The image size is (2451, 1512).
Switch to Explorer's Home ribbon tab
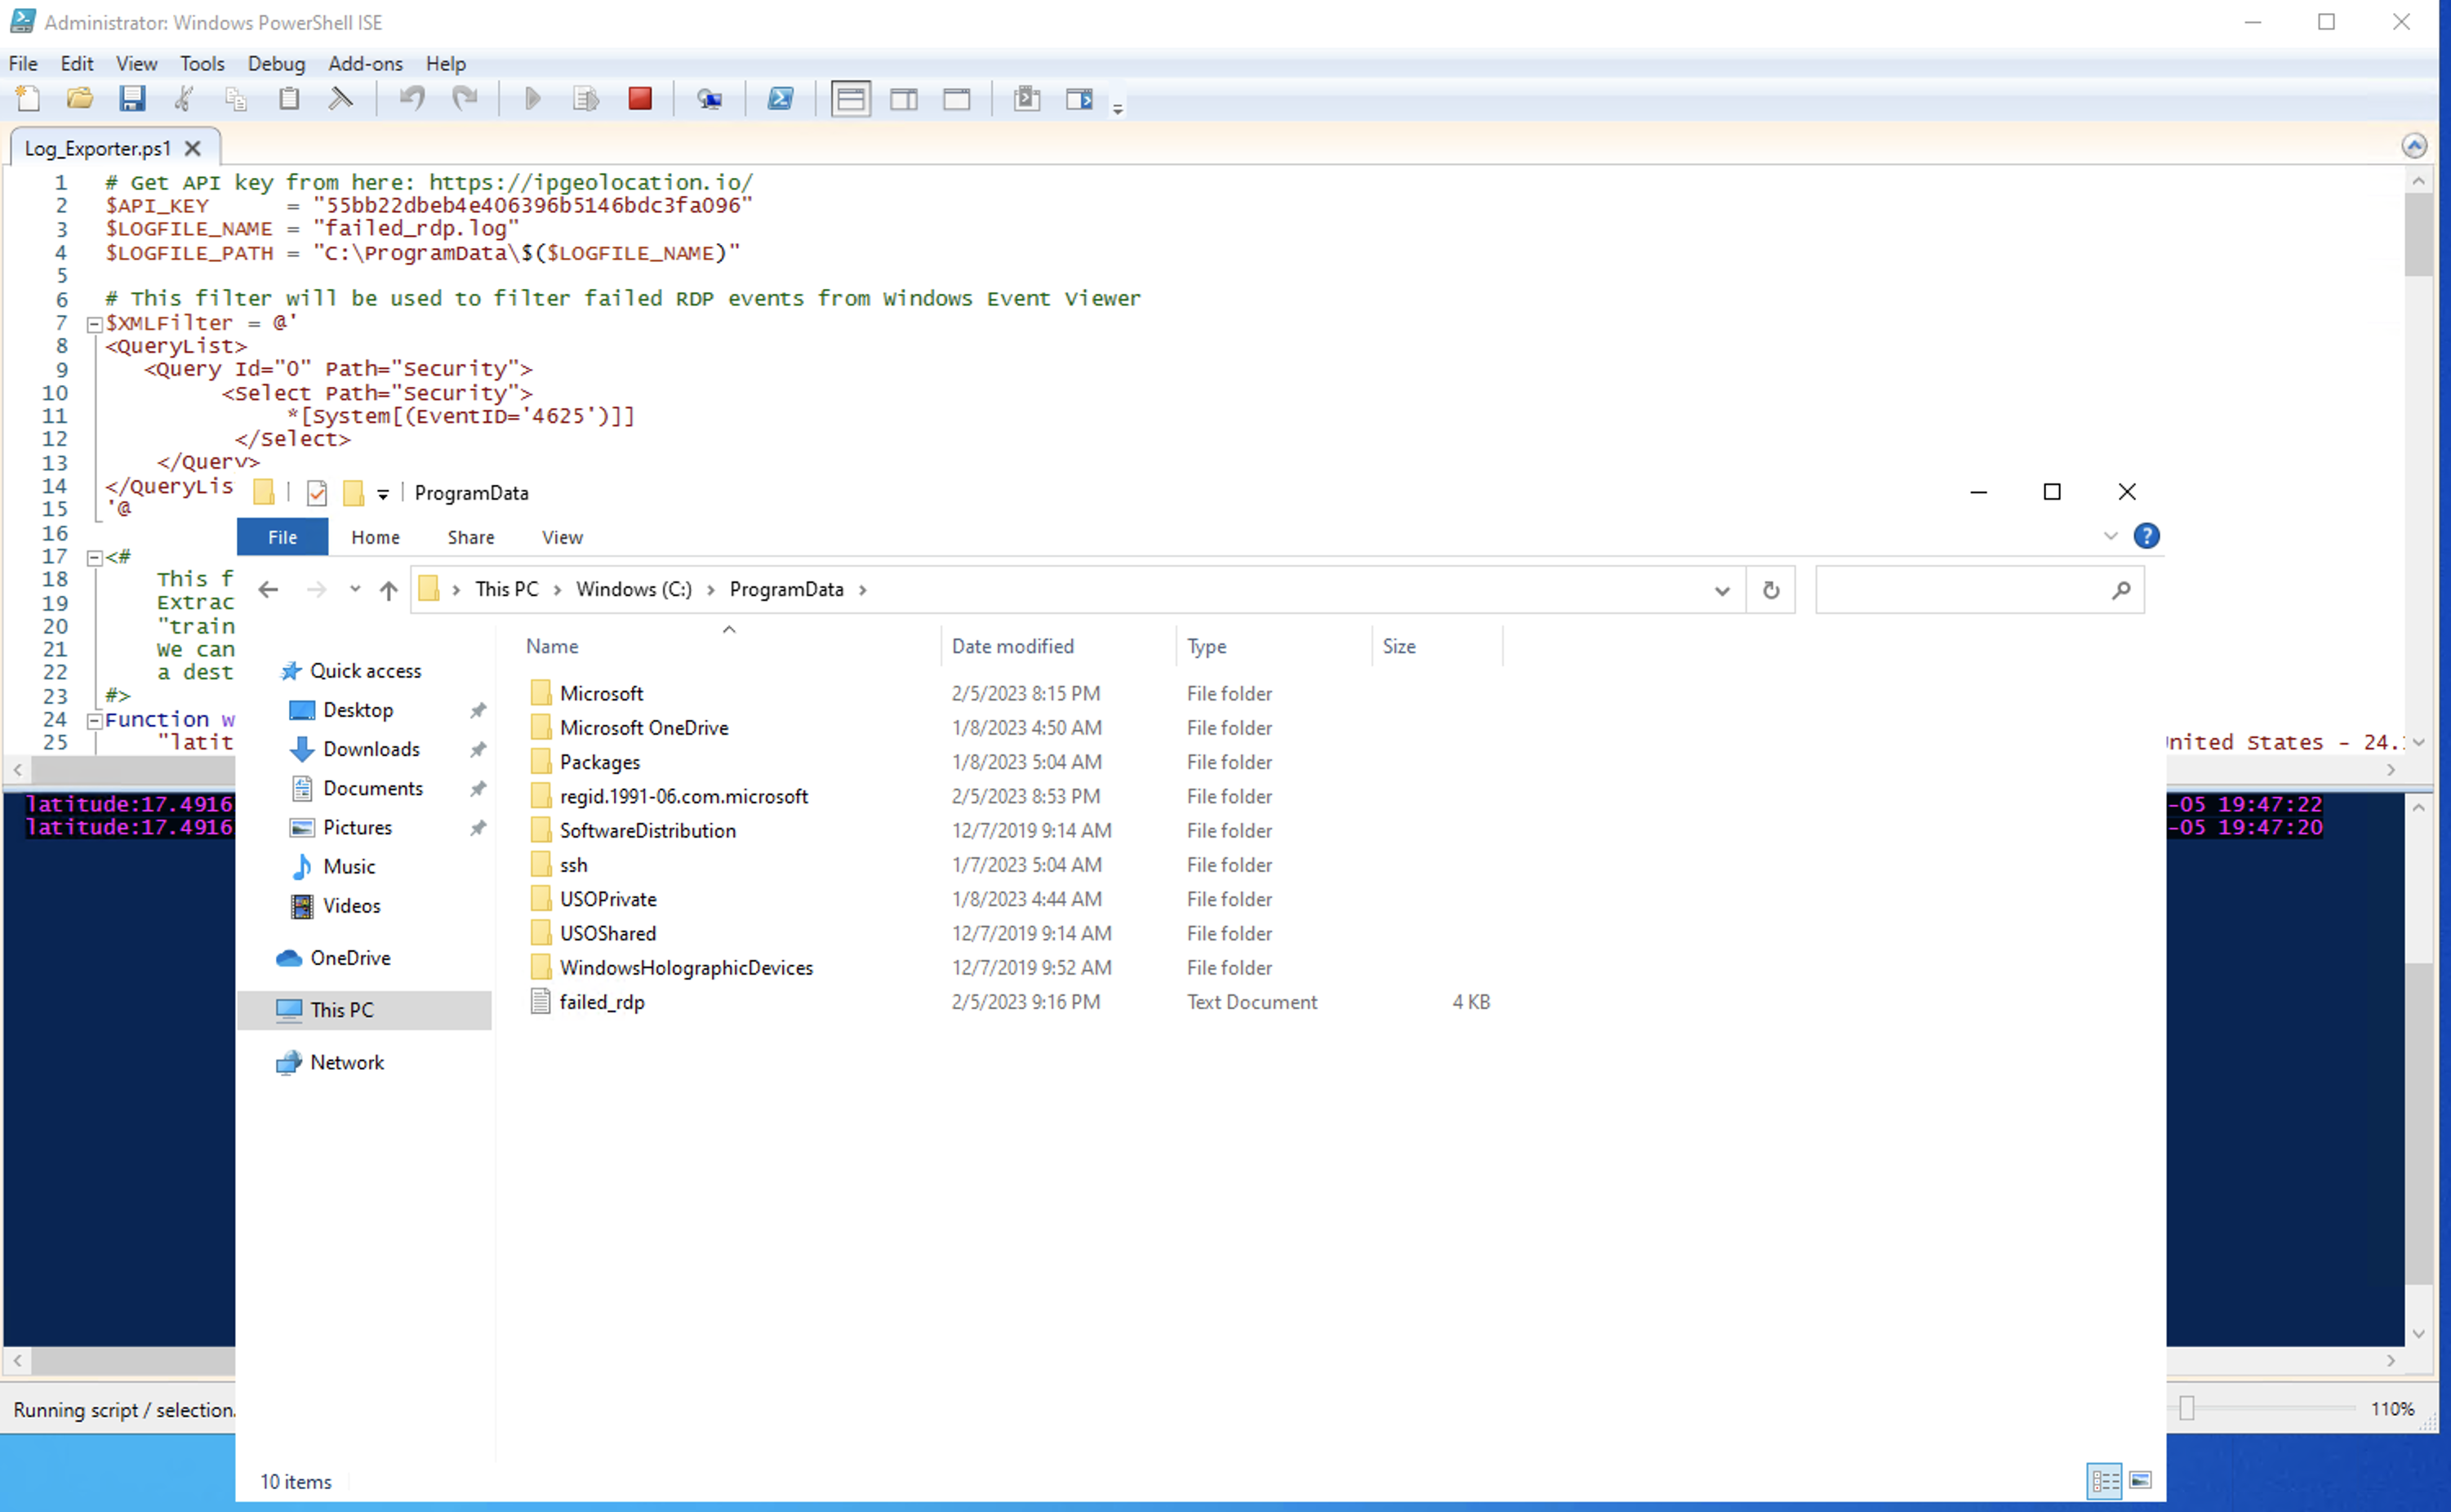(376, 537)
